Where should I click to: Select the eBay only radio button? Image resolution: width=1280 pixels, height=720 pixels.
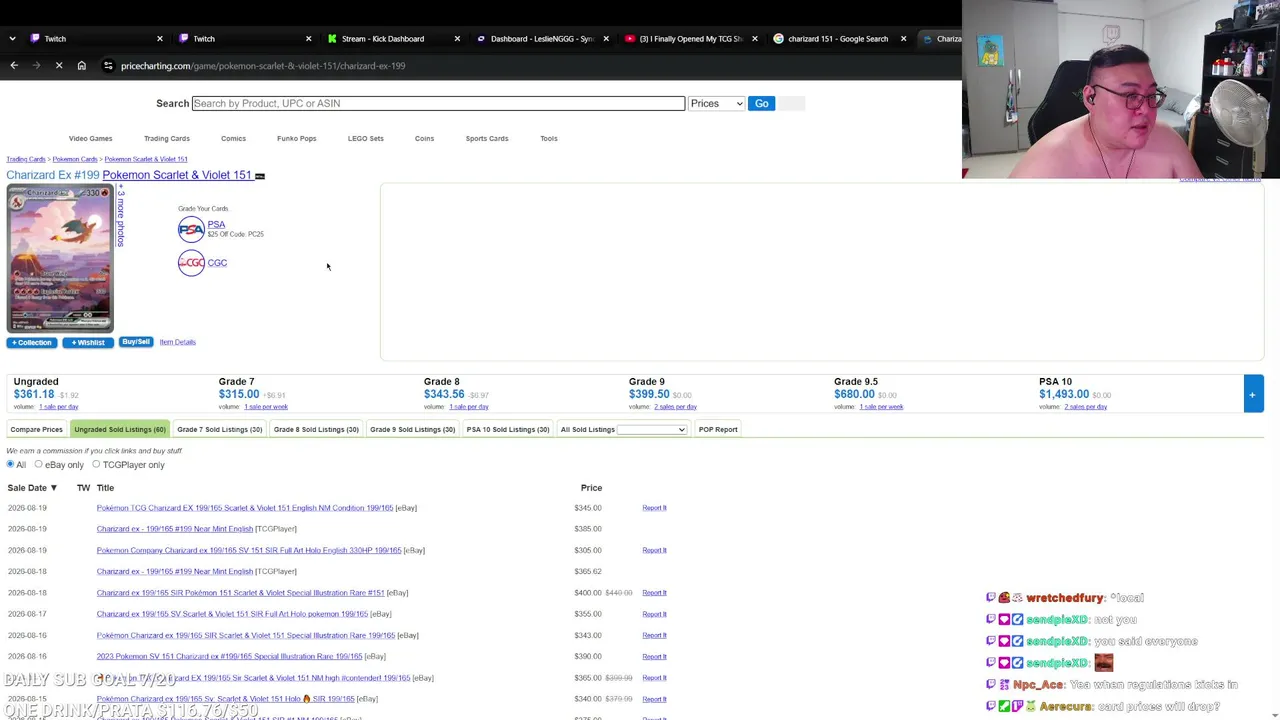pos(38,465)
